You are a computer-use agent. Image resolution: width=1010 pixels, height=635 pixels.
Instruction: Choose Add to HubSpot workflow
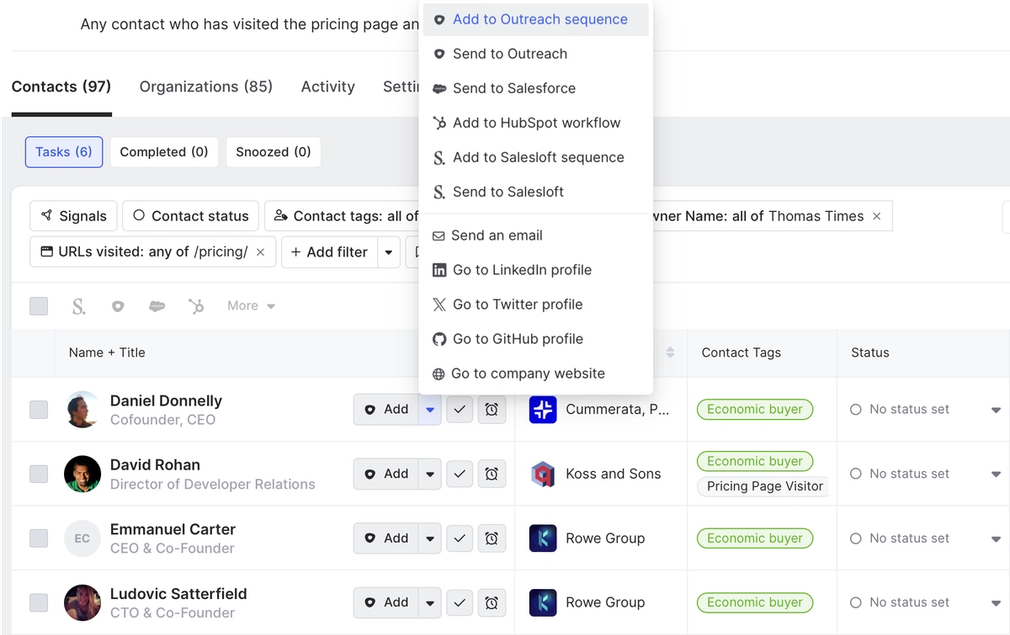(x=535, y=123)
